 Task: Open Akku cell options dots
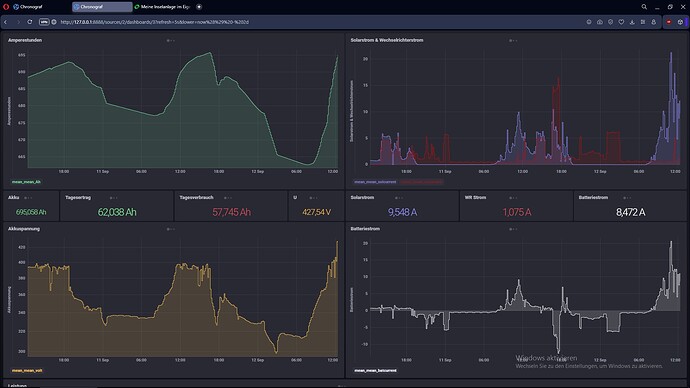28,198
